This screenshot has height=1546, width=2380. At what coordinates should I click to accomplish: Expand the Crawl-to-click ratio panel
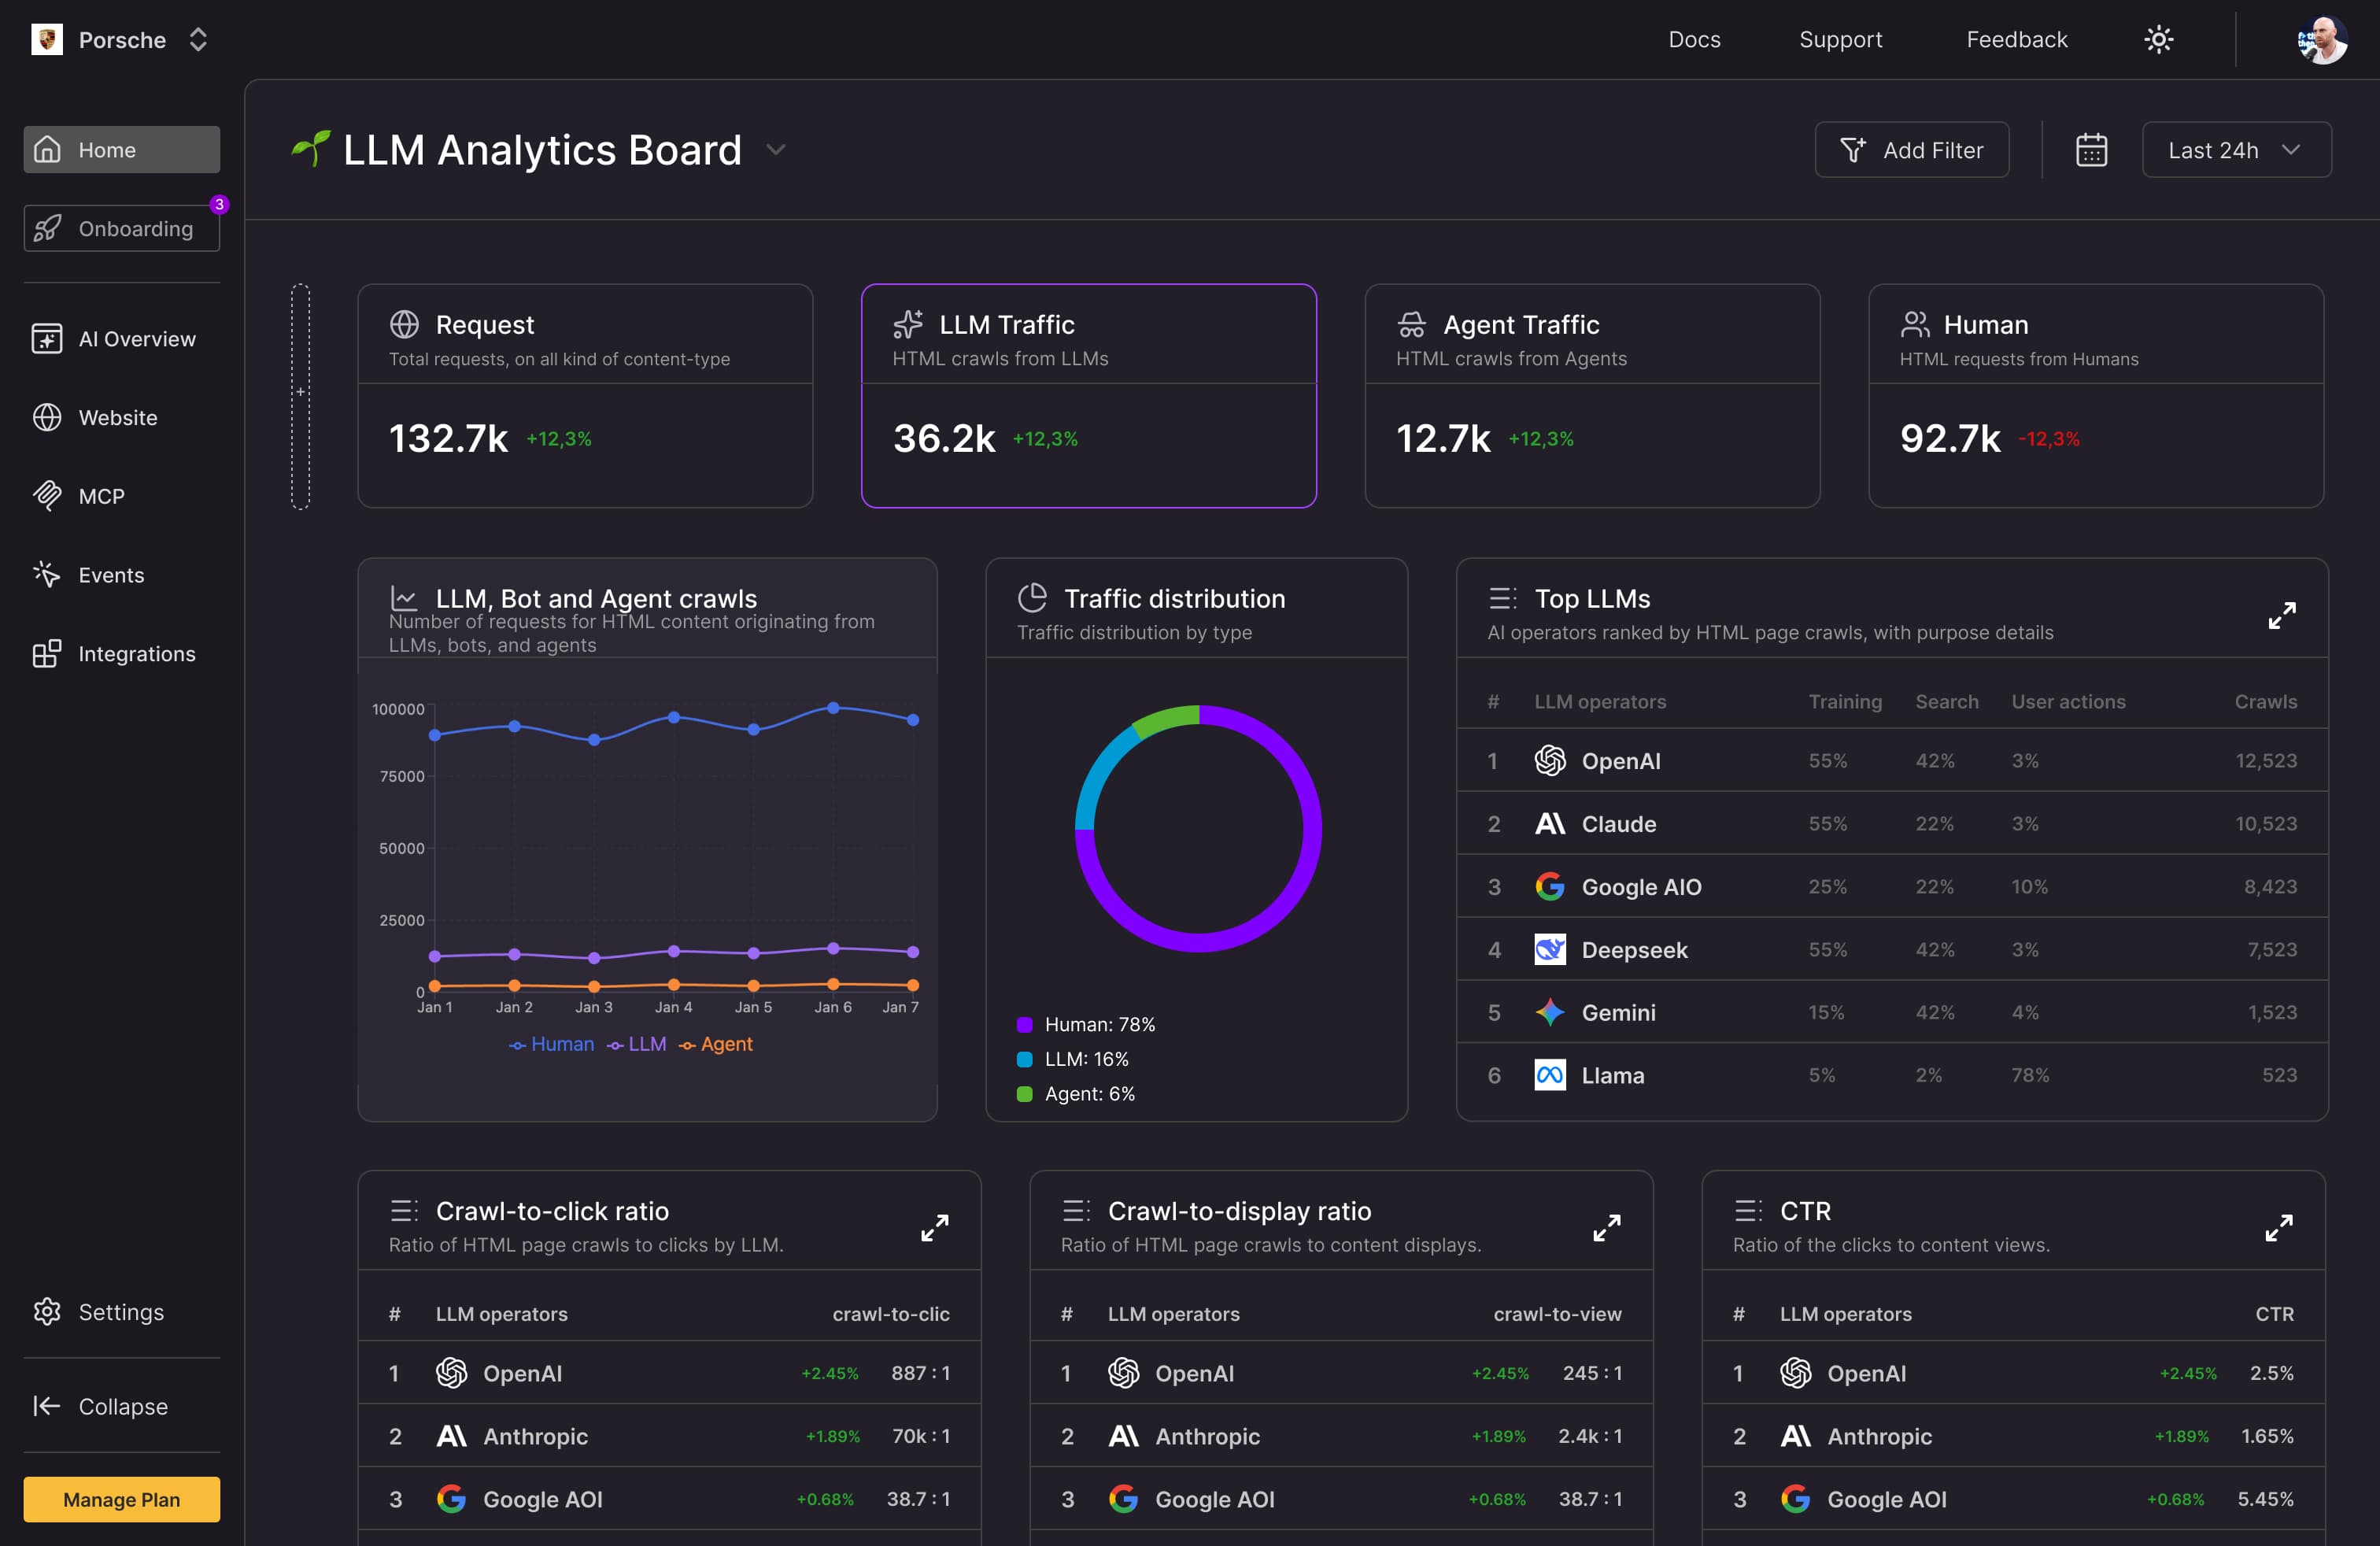tap(934, 1227)
